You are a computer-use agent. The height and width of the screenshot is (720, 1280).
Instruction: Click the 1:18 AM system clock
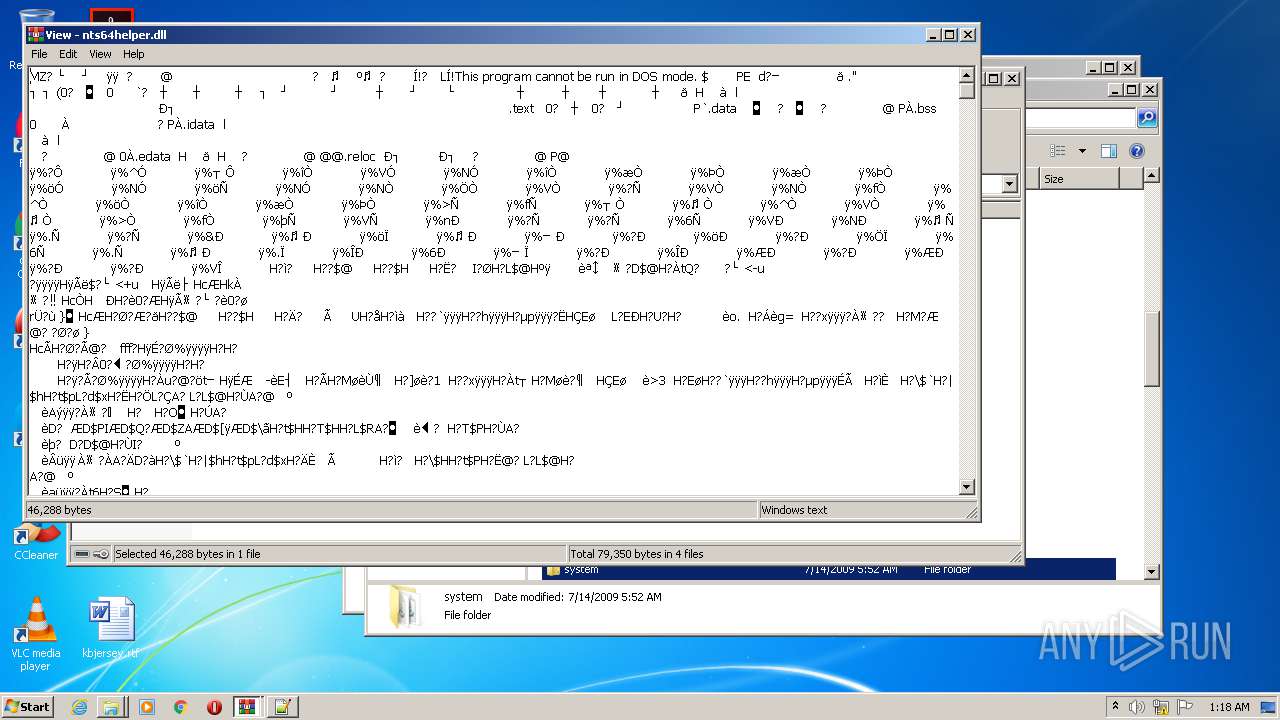(x=1229, y=707)
